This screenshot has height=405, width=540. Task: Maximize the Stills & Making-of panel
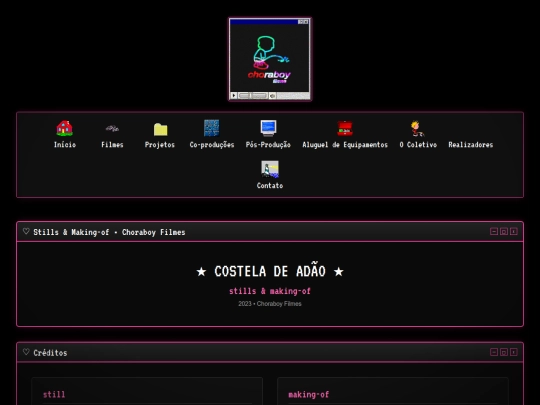click(x=504, y=231)
